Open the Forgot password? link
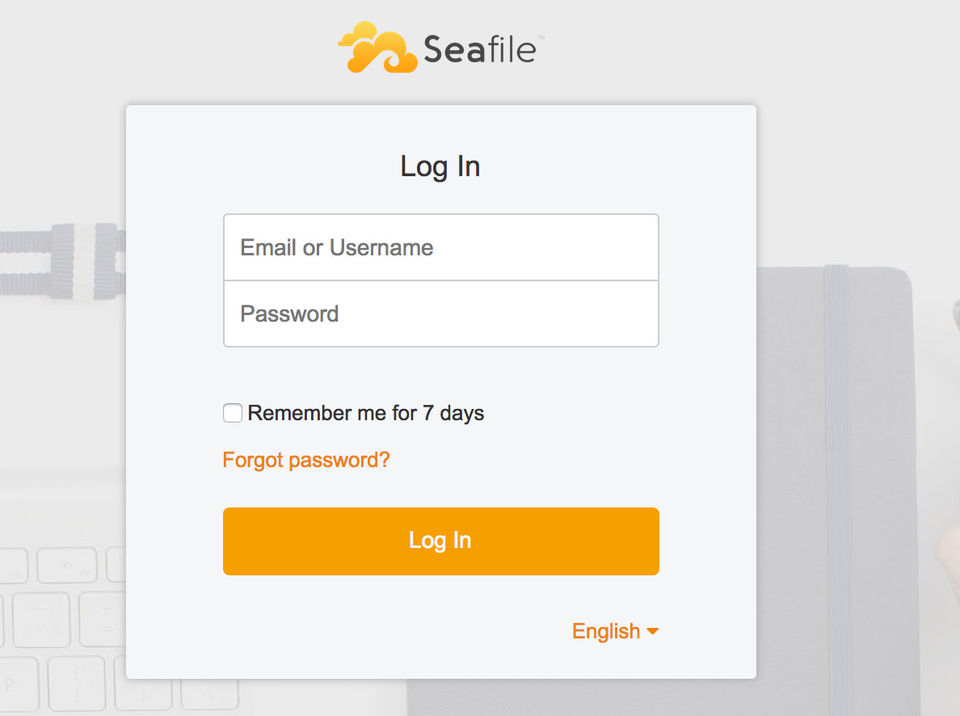This screenshot has width=960, height=716. (x=306, y=460)
